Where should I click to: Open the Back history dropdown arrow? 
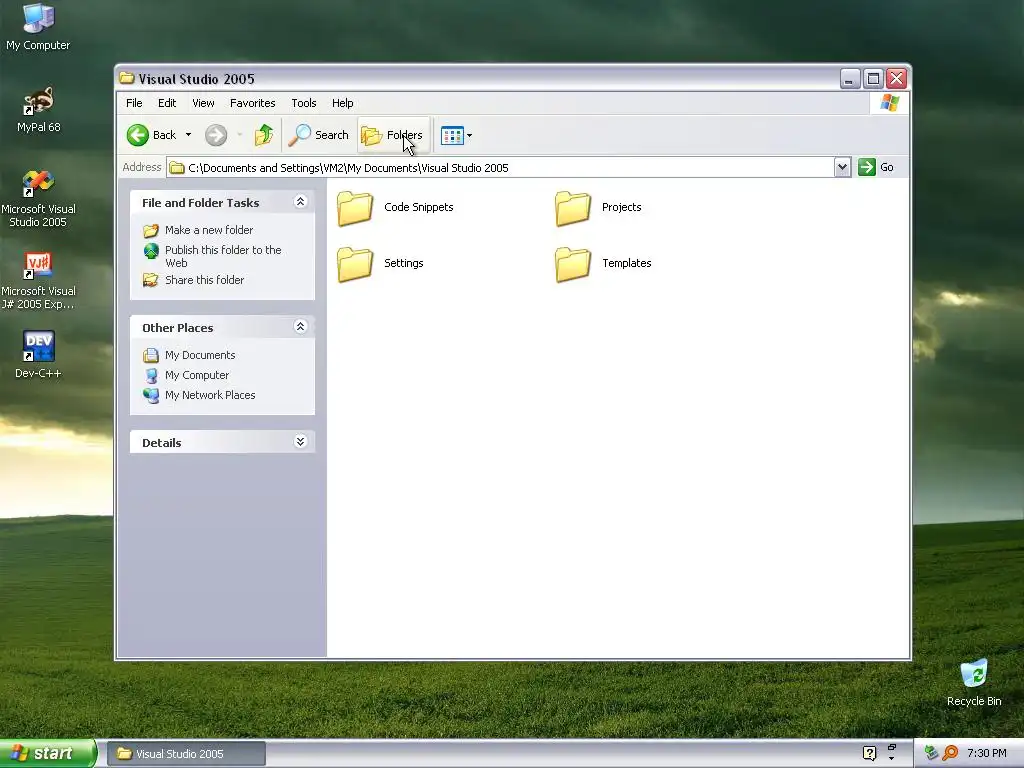[x=188, y=135]
